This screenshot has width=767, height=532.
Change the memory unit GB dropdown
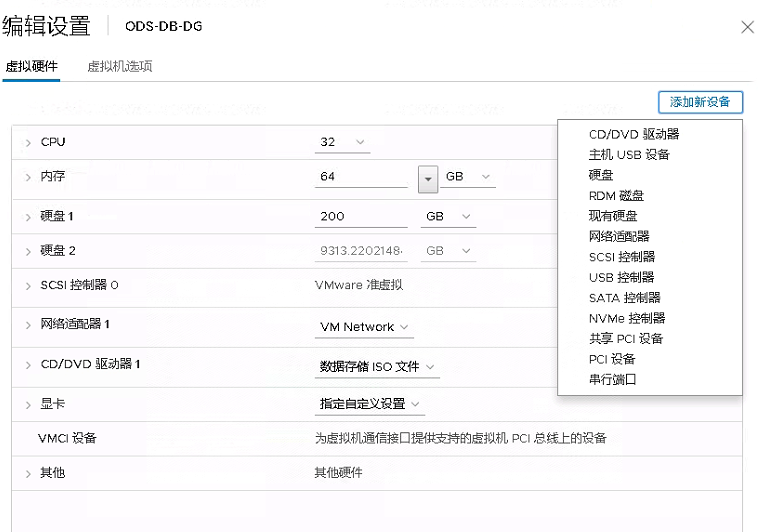coord(469,177)
